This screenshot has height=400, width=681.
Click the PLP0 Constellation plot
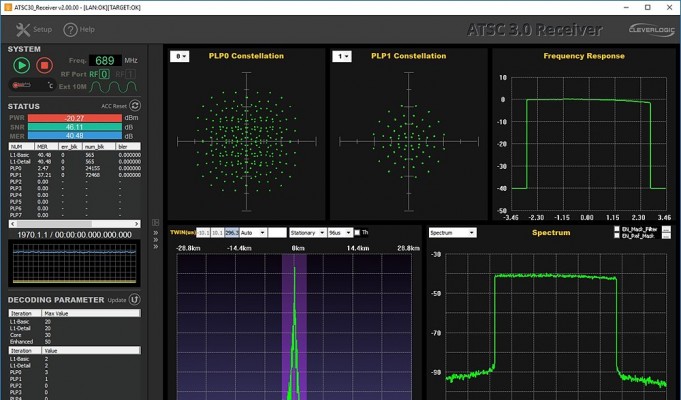(x=246, y=142)
